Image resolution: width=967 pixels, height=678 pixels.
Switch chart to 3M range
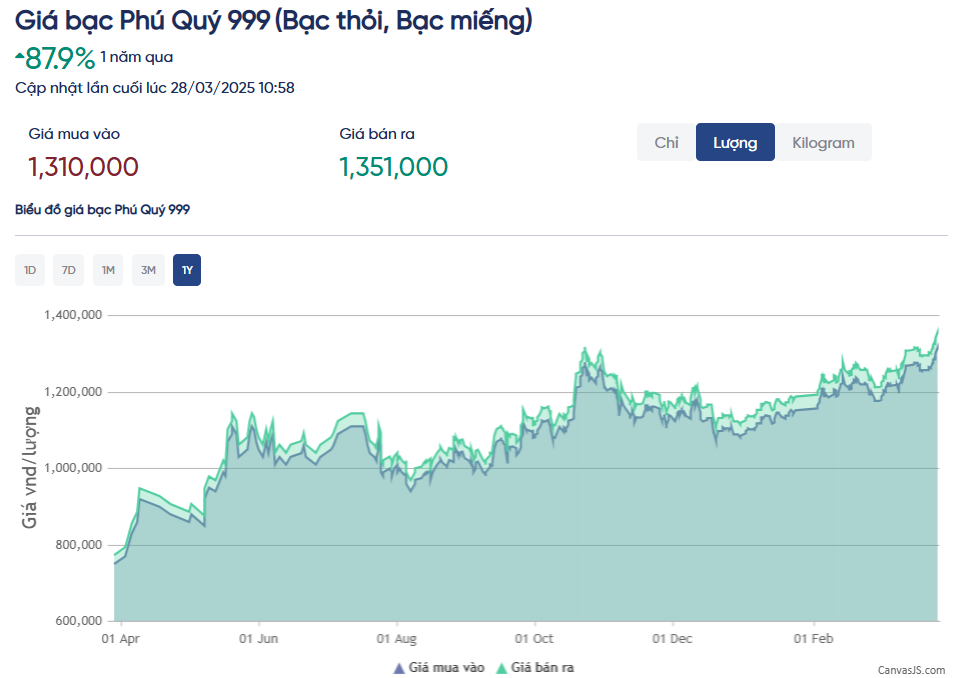point(148,270)
